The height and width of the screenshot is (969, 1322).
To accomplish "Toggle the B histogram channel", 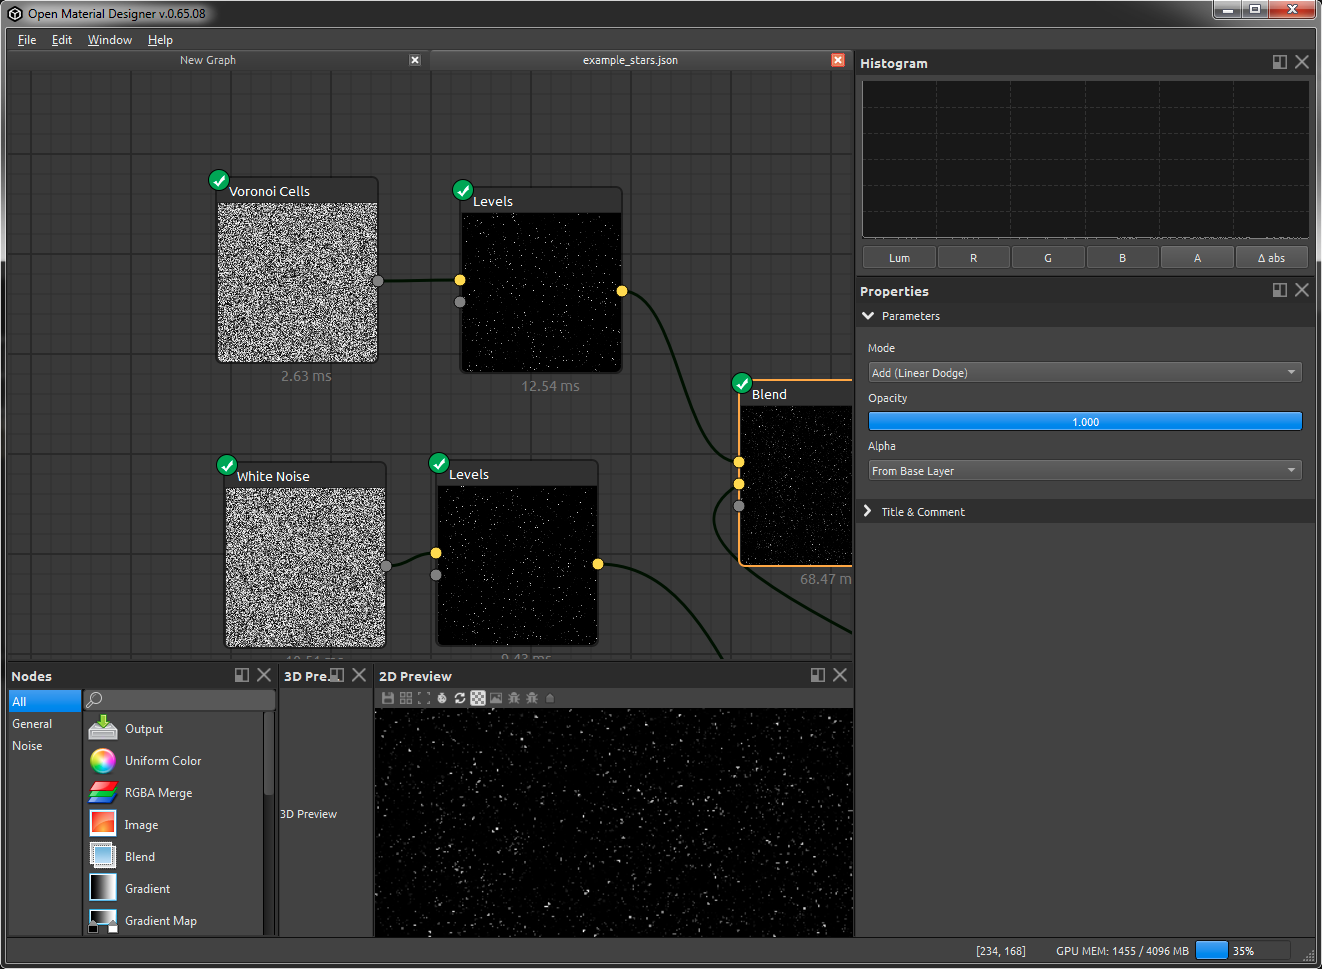I will click(x=1122, y=258).
